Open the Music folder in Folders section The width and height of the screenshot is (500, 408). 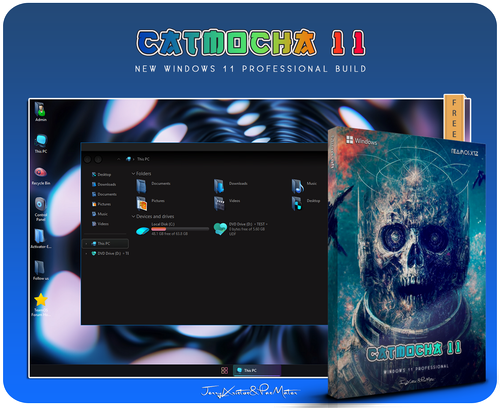[x=304, y=185]
